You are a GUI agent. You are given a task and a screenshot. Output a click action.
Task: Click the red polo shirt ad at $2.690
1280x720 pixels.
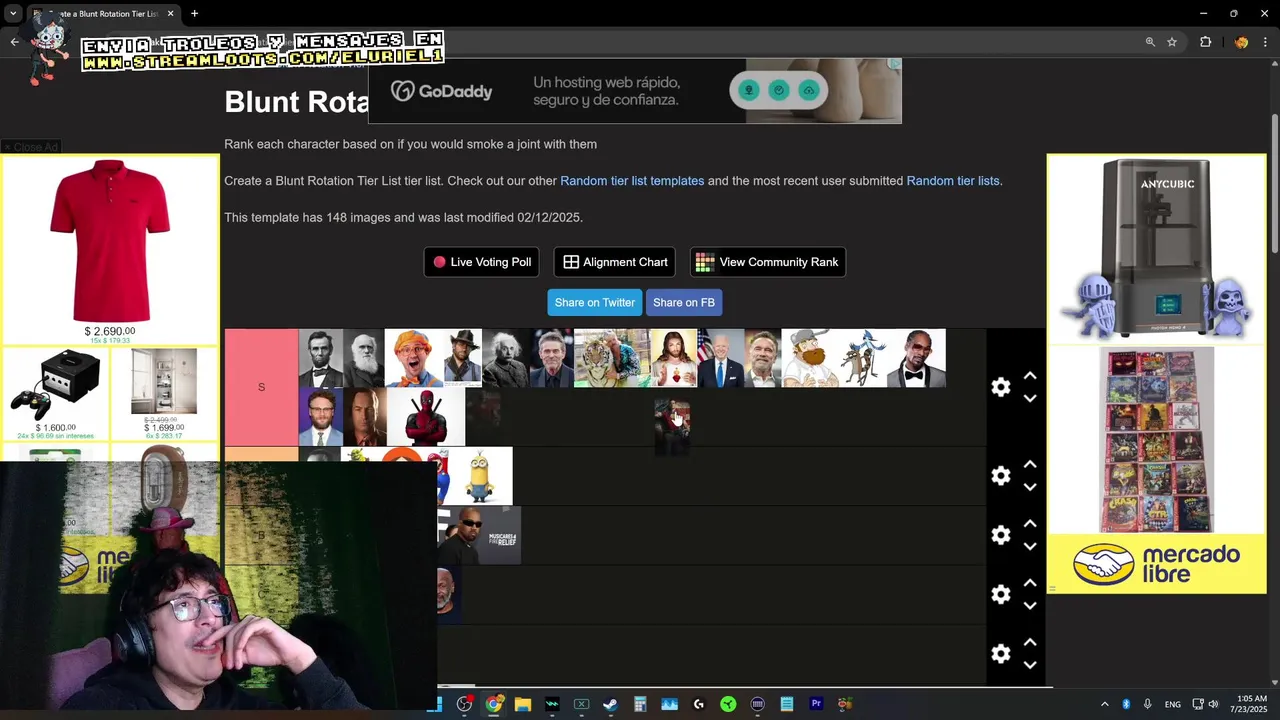tap(110, 250)
